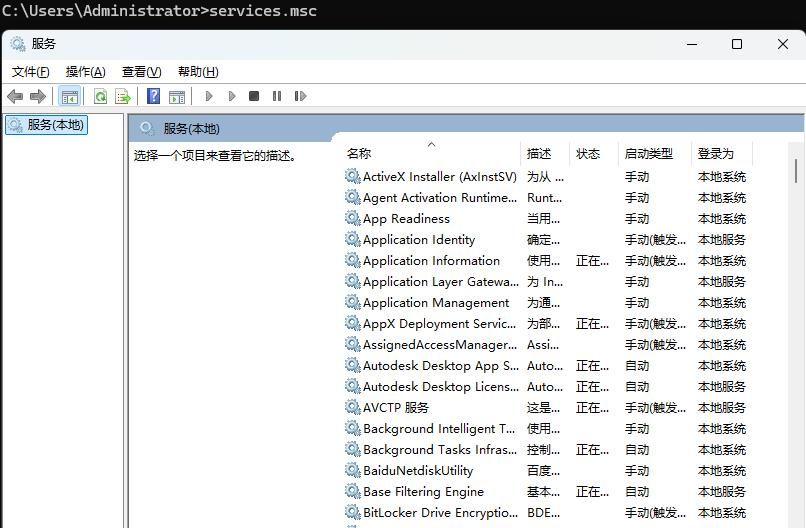This screenshot has width=806, height=528.
Task: Toggle Show/Hide Console Tree button
Action: coord(69,97)
